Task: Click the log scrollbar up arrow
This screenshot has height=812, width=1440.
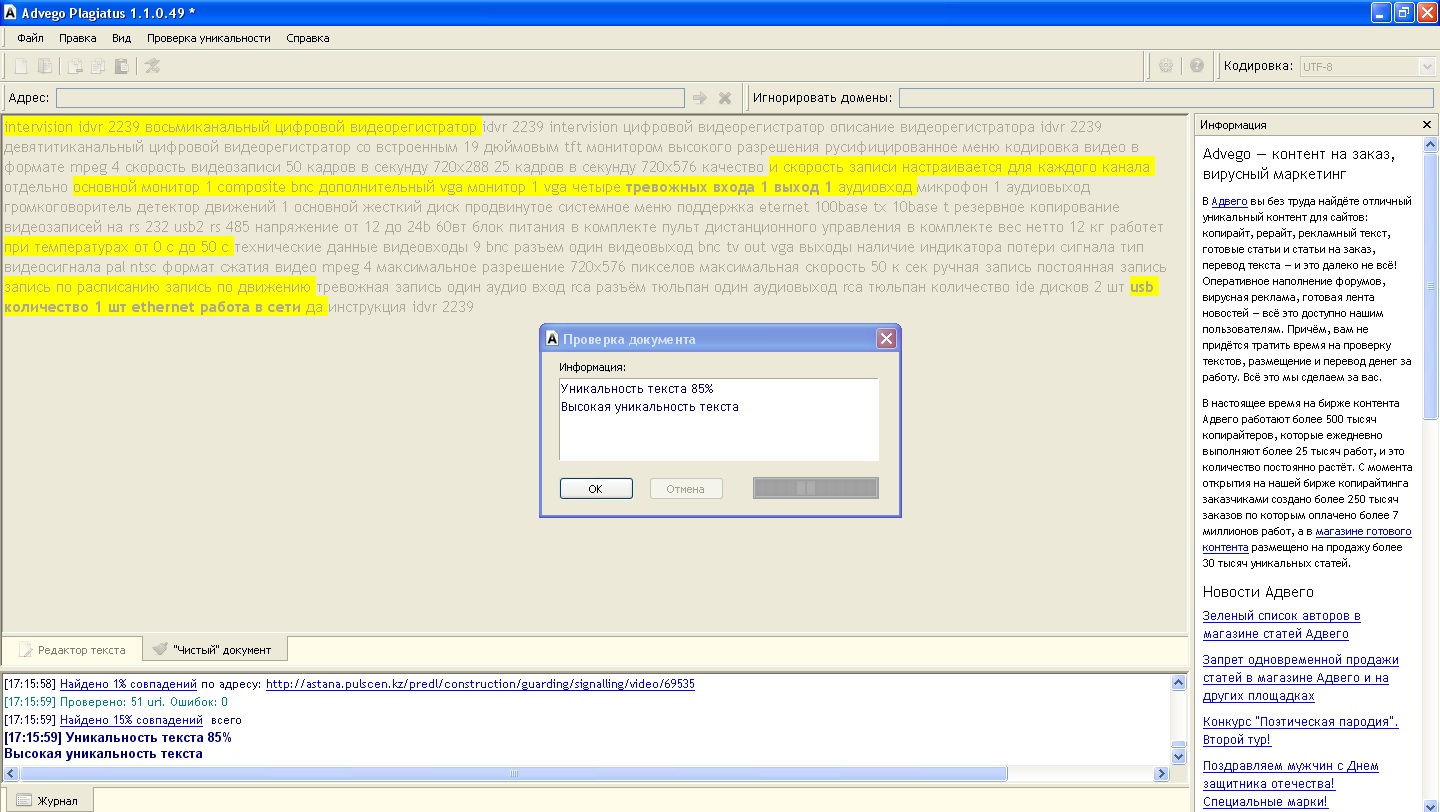Action: pyautogui.click(x=1178, y=683)
